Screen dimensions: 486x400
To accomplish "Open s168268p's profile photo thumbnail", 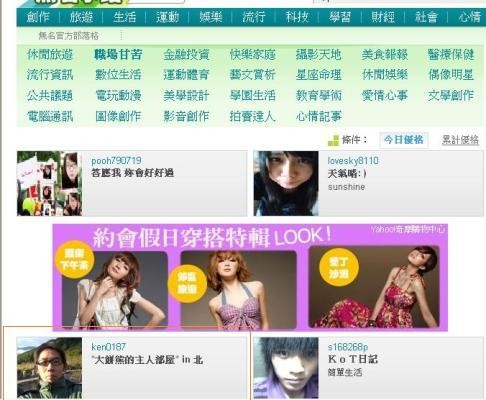I will [x=286, y=368].
